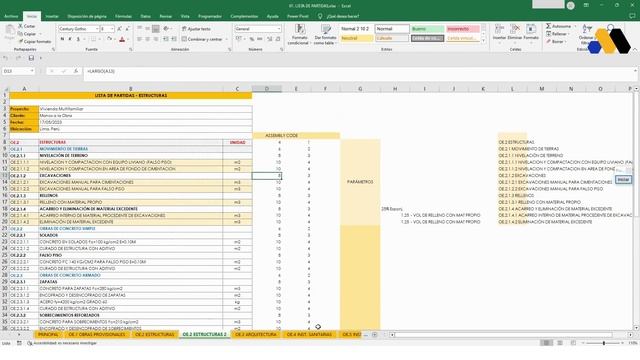Switch to OE.3 ARQUITECTURA sheet tab
Screen dimensions: 640x360
256,334
